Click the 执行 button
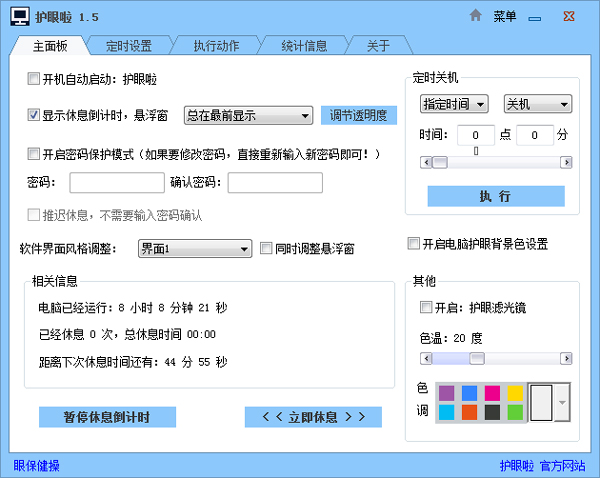Viewport: 600px width, 478px height. (496, 196)
